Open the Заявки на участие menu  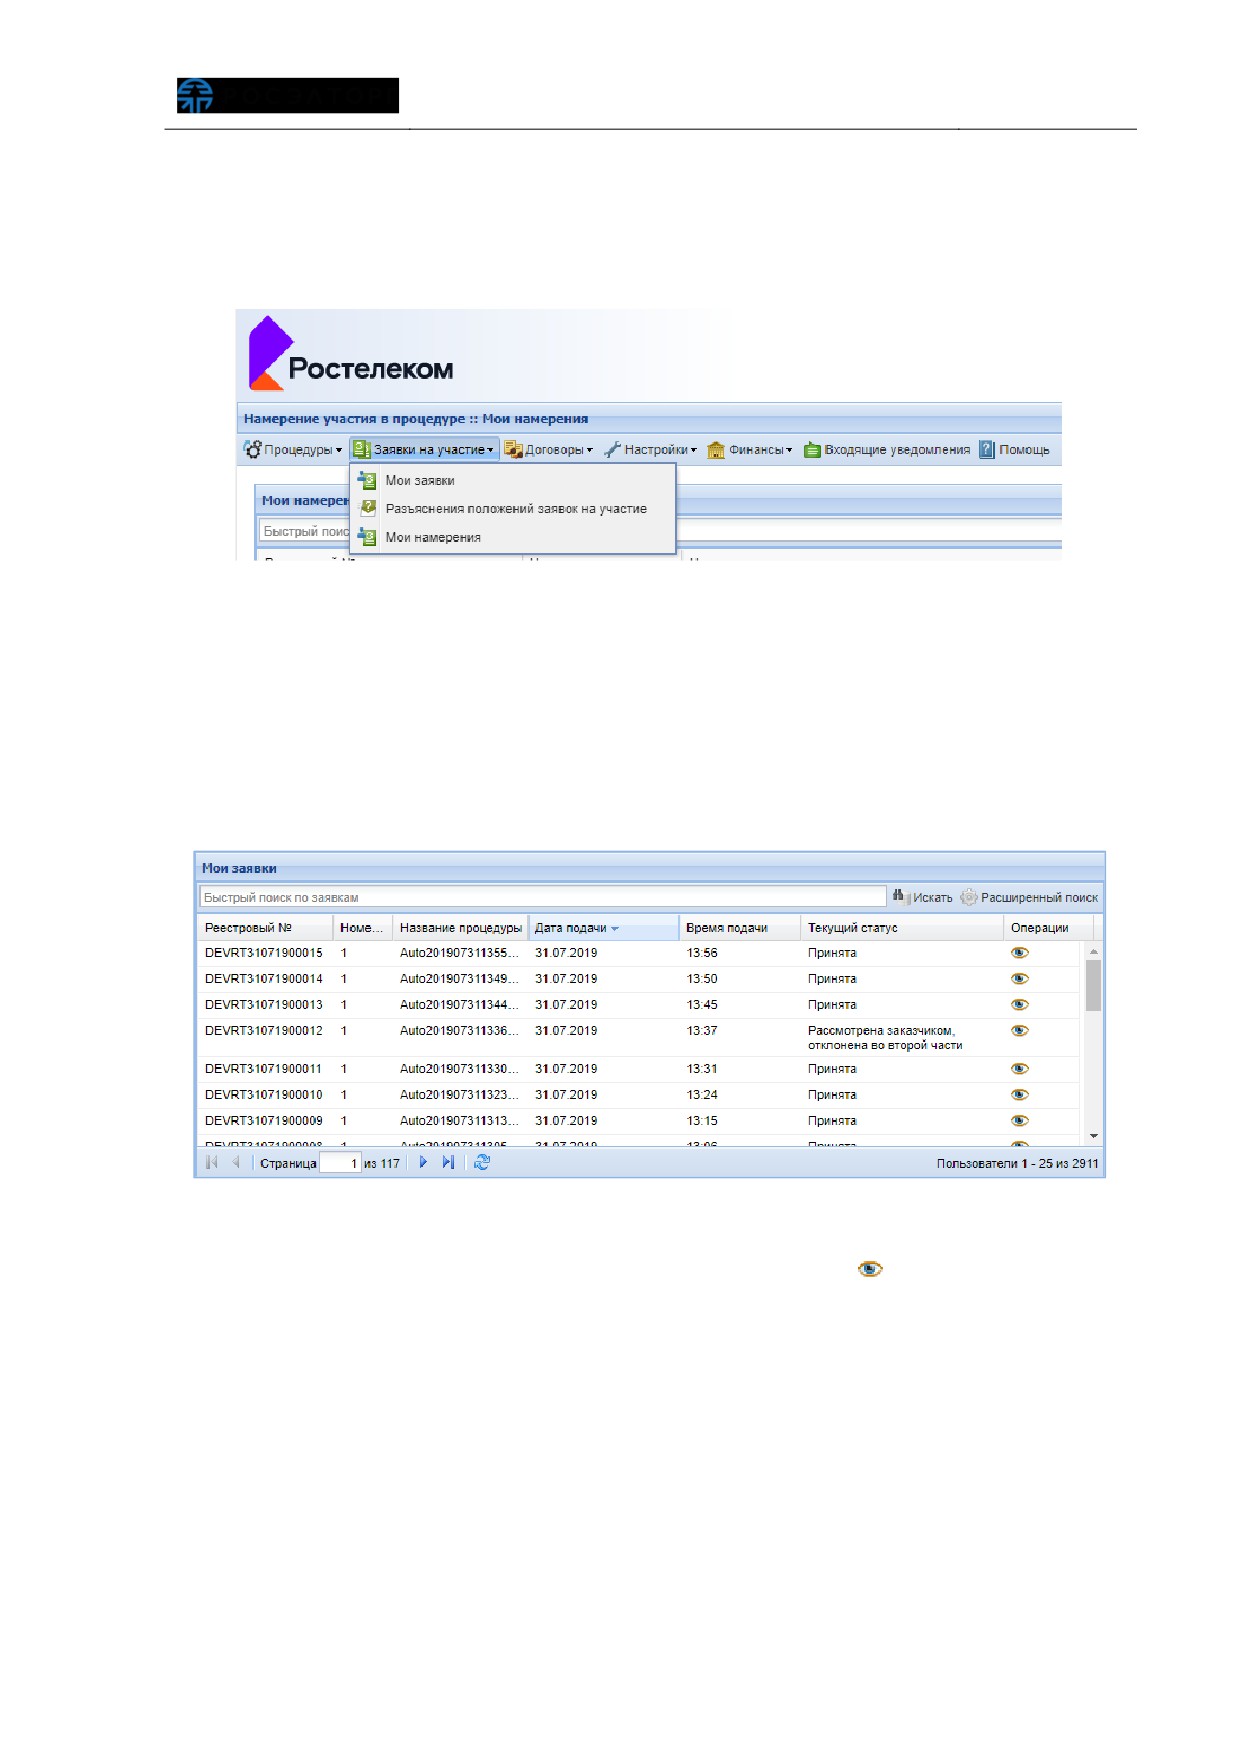coord(424,450)
